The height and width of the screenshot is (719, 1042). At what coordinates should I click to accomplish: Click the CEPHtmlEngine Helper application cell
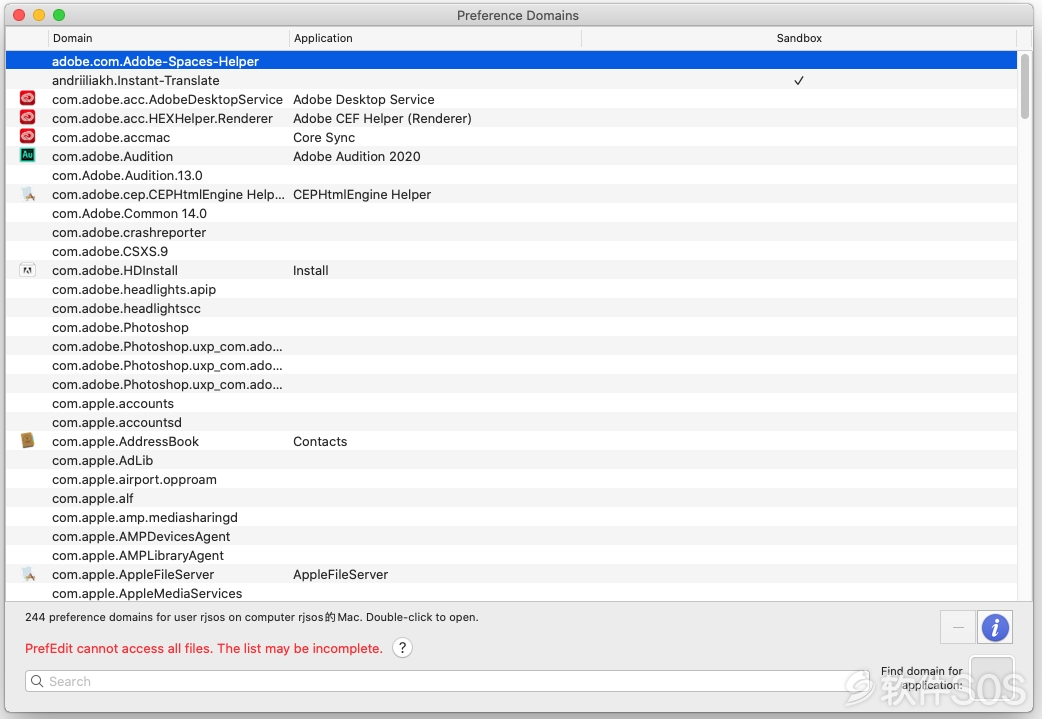362,194
